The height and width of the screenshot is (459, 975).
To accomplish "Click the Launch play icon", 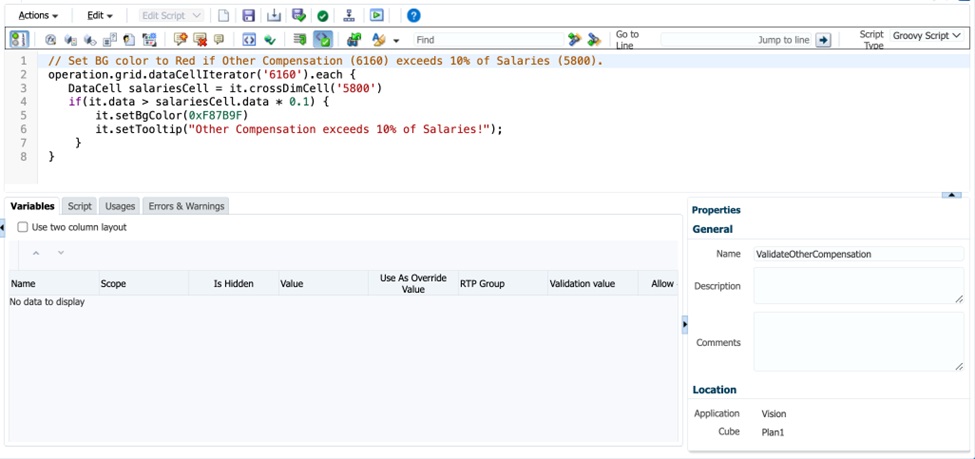I will (x=376, y=16).
